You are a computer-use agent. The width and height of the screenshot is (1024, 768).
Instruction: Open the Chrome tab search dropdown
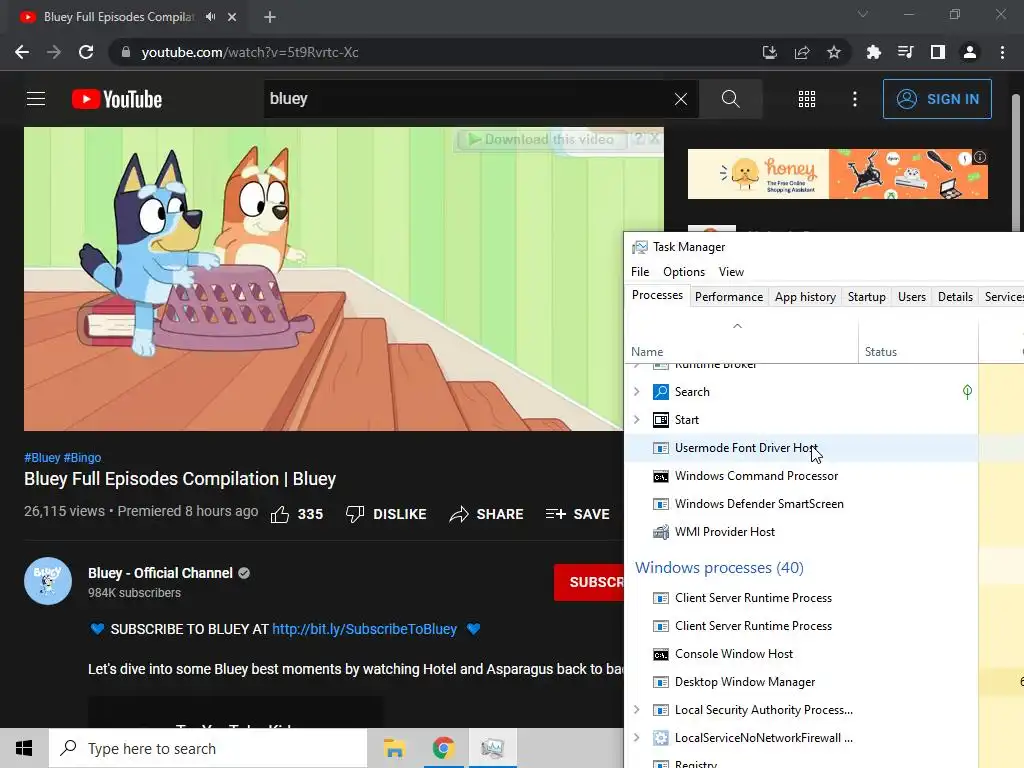click(x=863, y=14)
